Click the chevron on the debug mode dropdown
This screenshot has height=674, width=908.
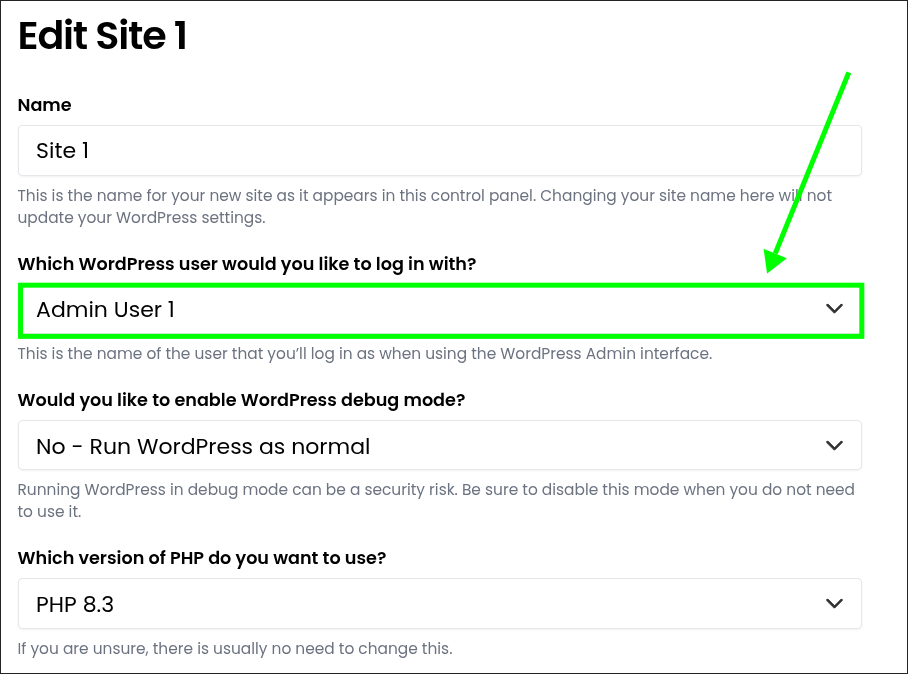(x=834, y=445)
